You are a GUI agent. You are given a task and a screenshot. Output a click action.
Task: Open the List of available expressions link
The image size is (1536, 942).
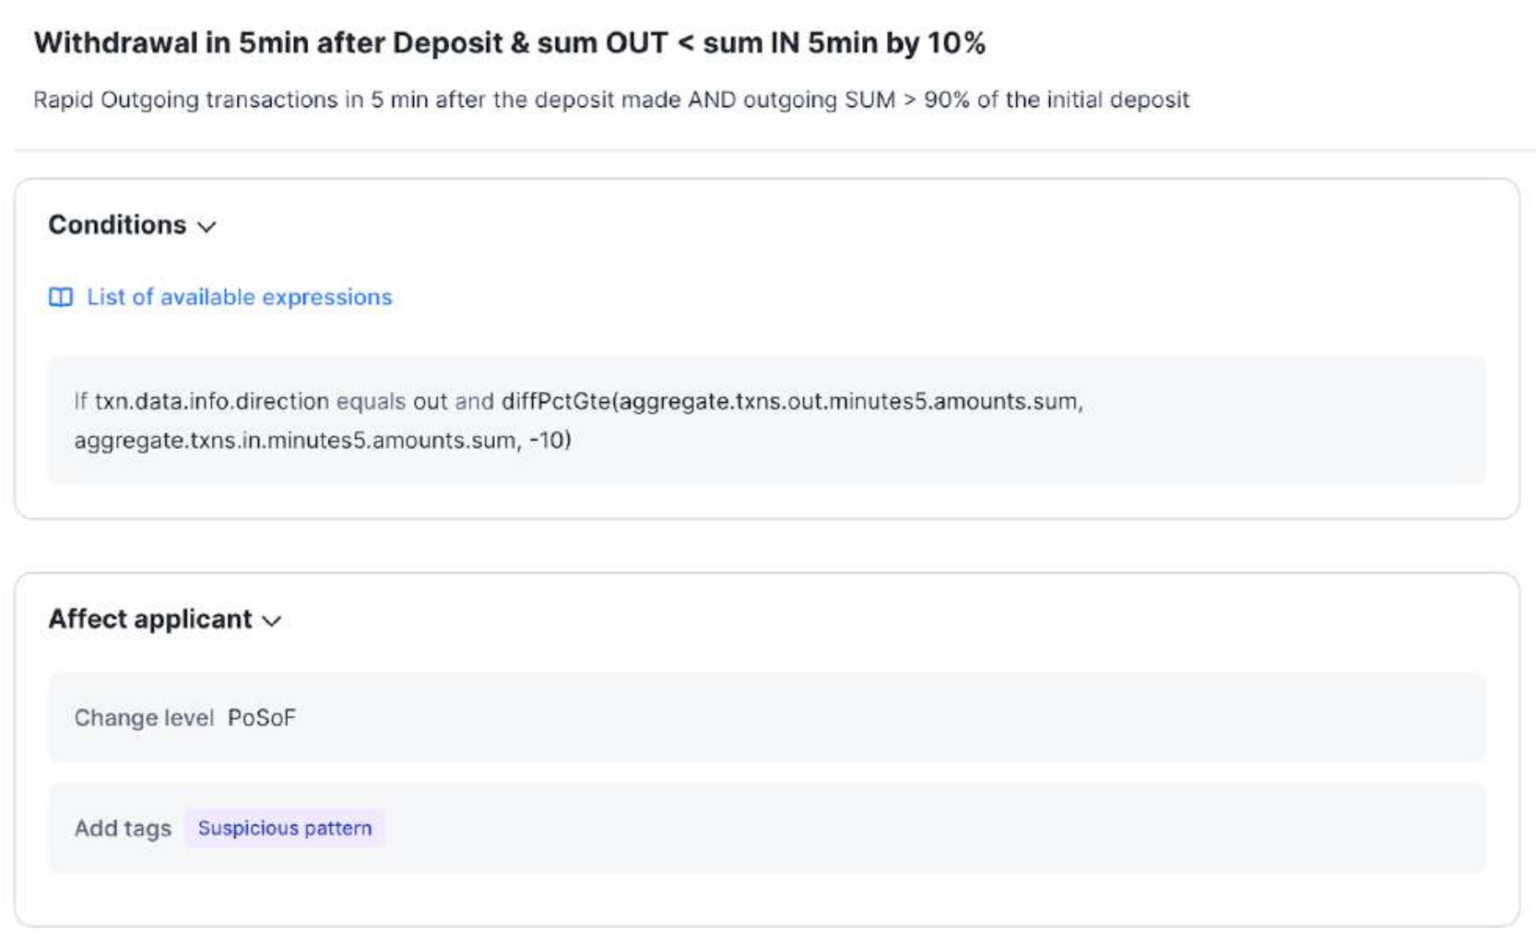point(239,297)
